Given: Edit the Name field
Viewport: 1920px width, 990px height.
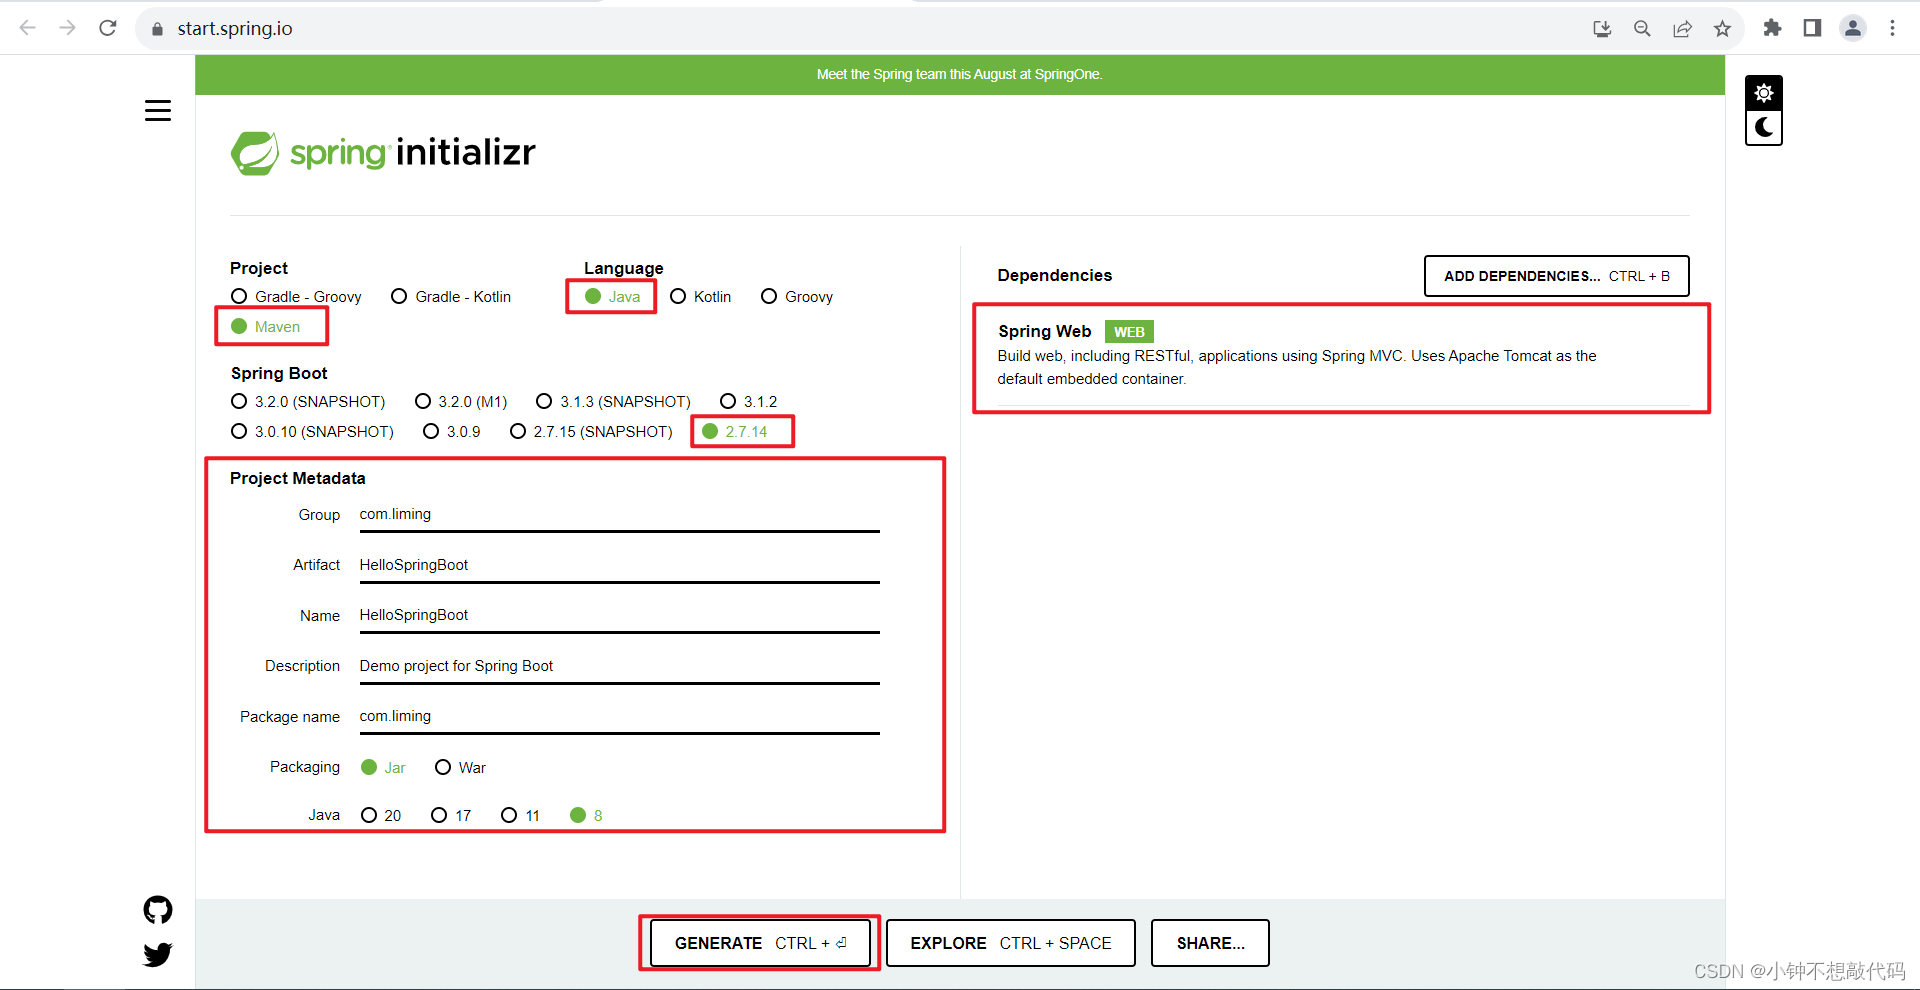Looking at the screenshot, I should 619,615.
